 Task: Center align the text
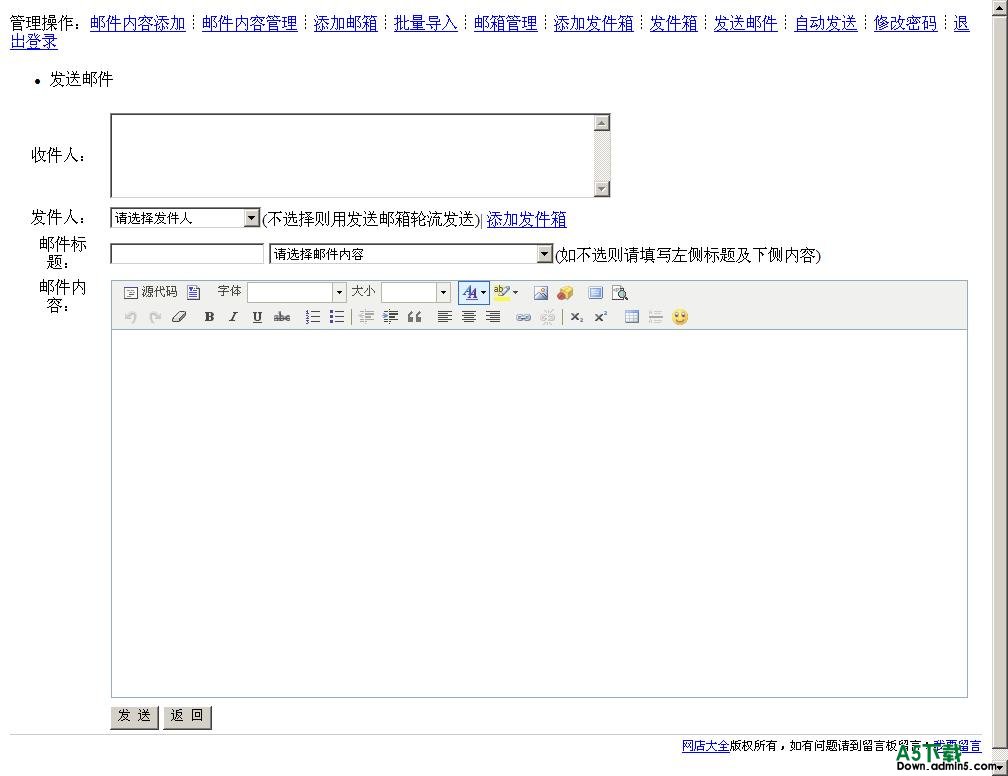coord(469,317)
